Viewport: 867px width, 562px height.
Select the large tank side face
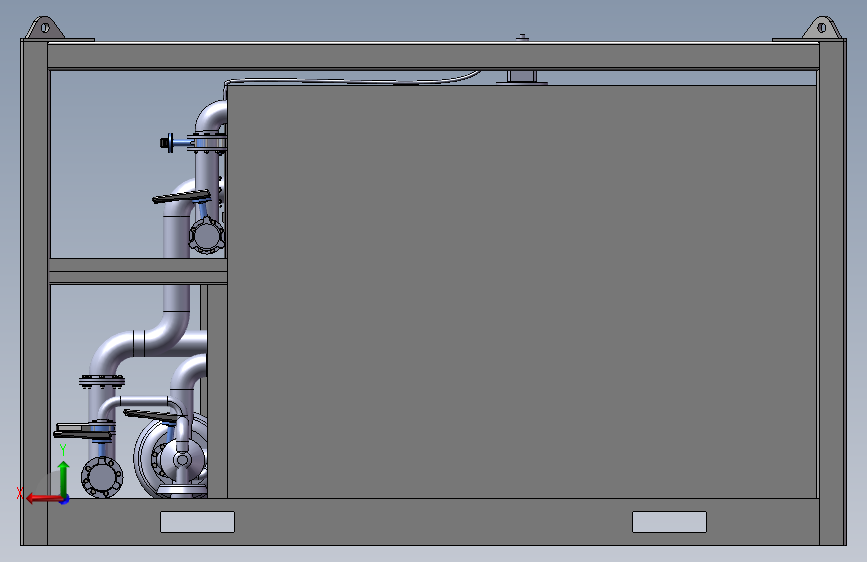pyautogui.click(x=522, y=292)
